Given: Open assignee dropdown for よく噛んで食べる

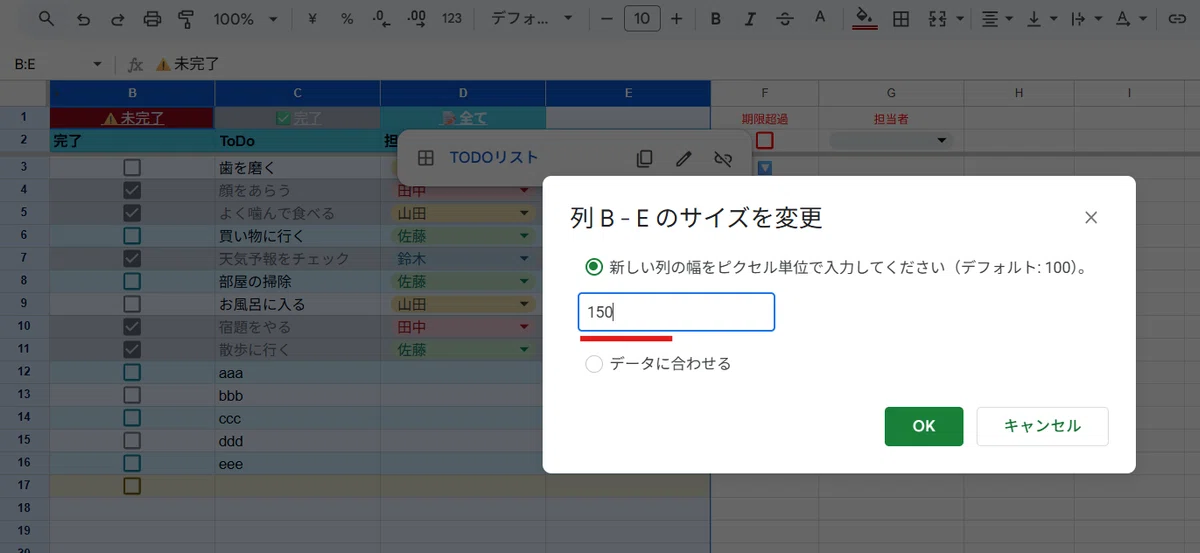Looking at the screenshot, I should pyautogui.click(x=523, y=213).
